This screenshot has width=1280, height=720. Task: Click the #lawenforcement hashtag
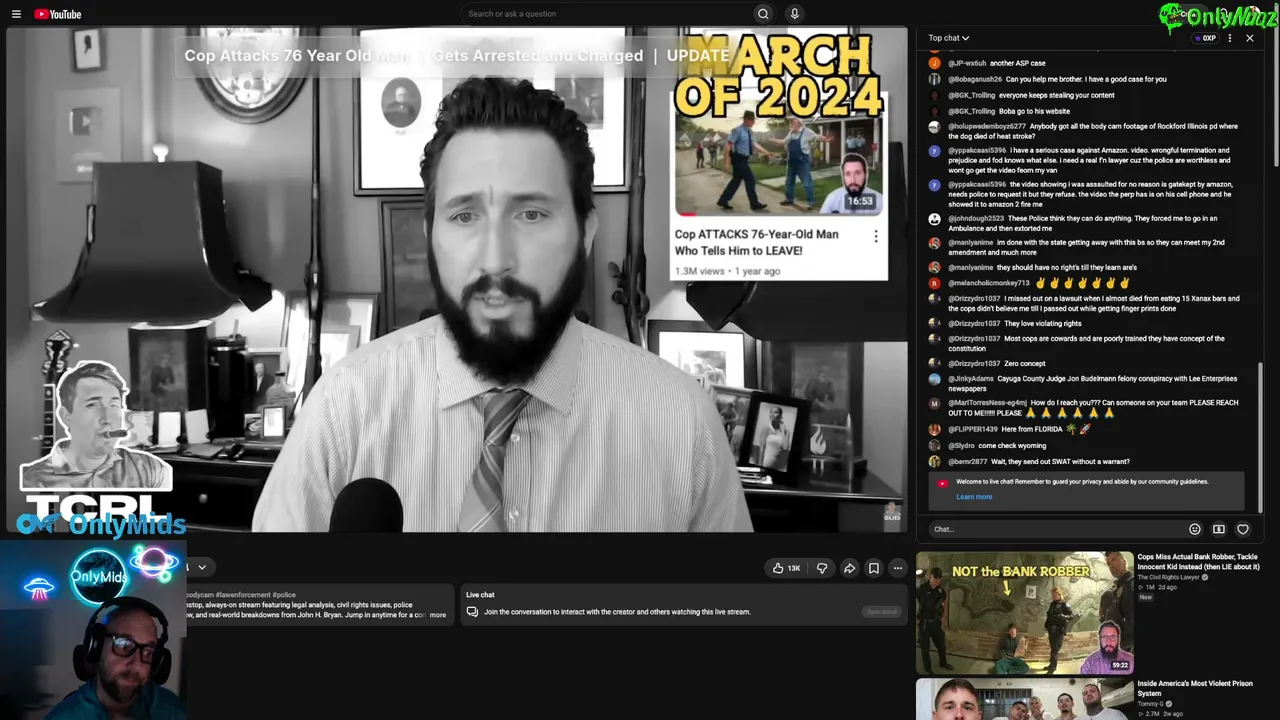pos(243,595)
